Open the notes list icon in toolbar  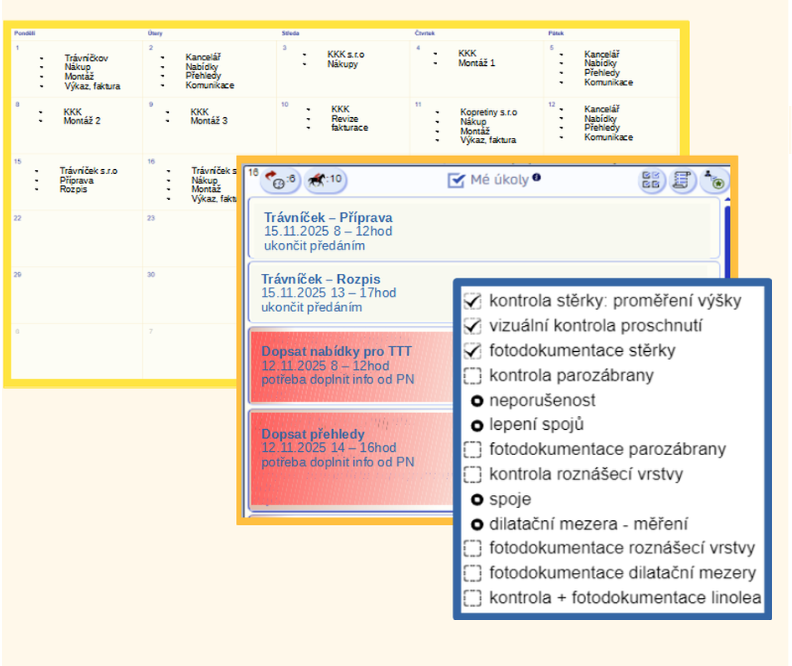click(x=683, y=181)
